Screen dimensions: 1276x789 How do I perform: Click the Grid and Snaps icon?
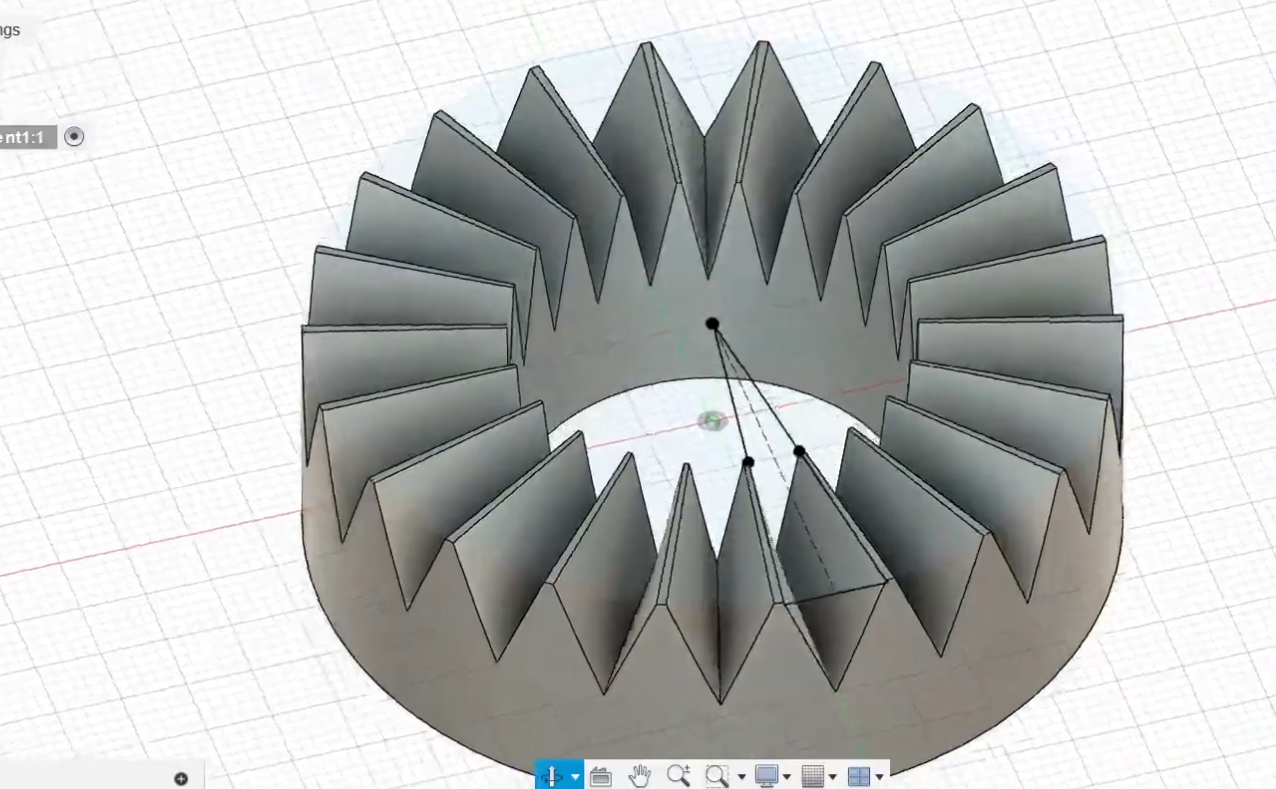click(813, 776)
